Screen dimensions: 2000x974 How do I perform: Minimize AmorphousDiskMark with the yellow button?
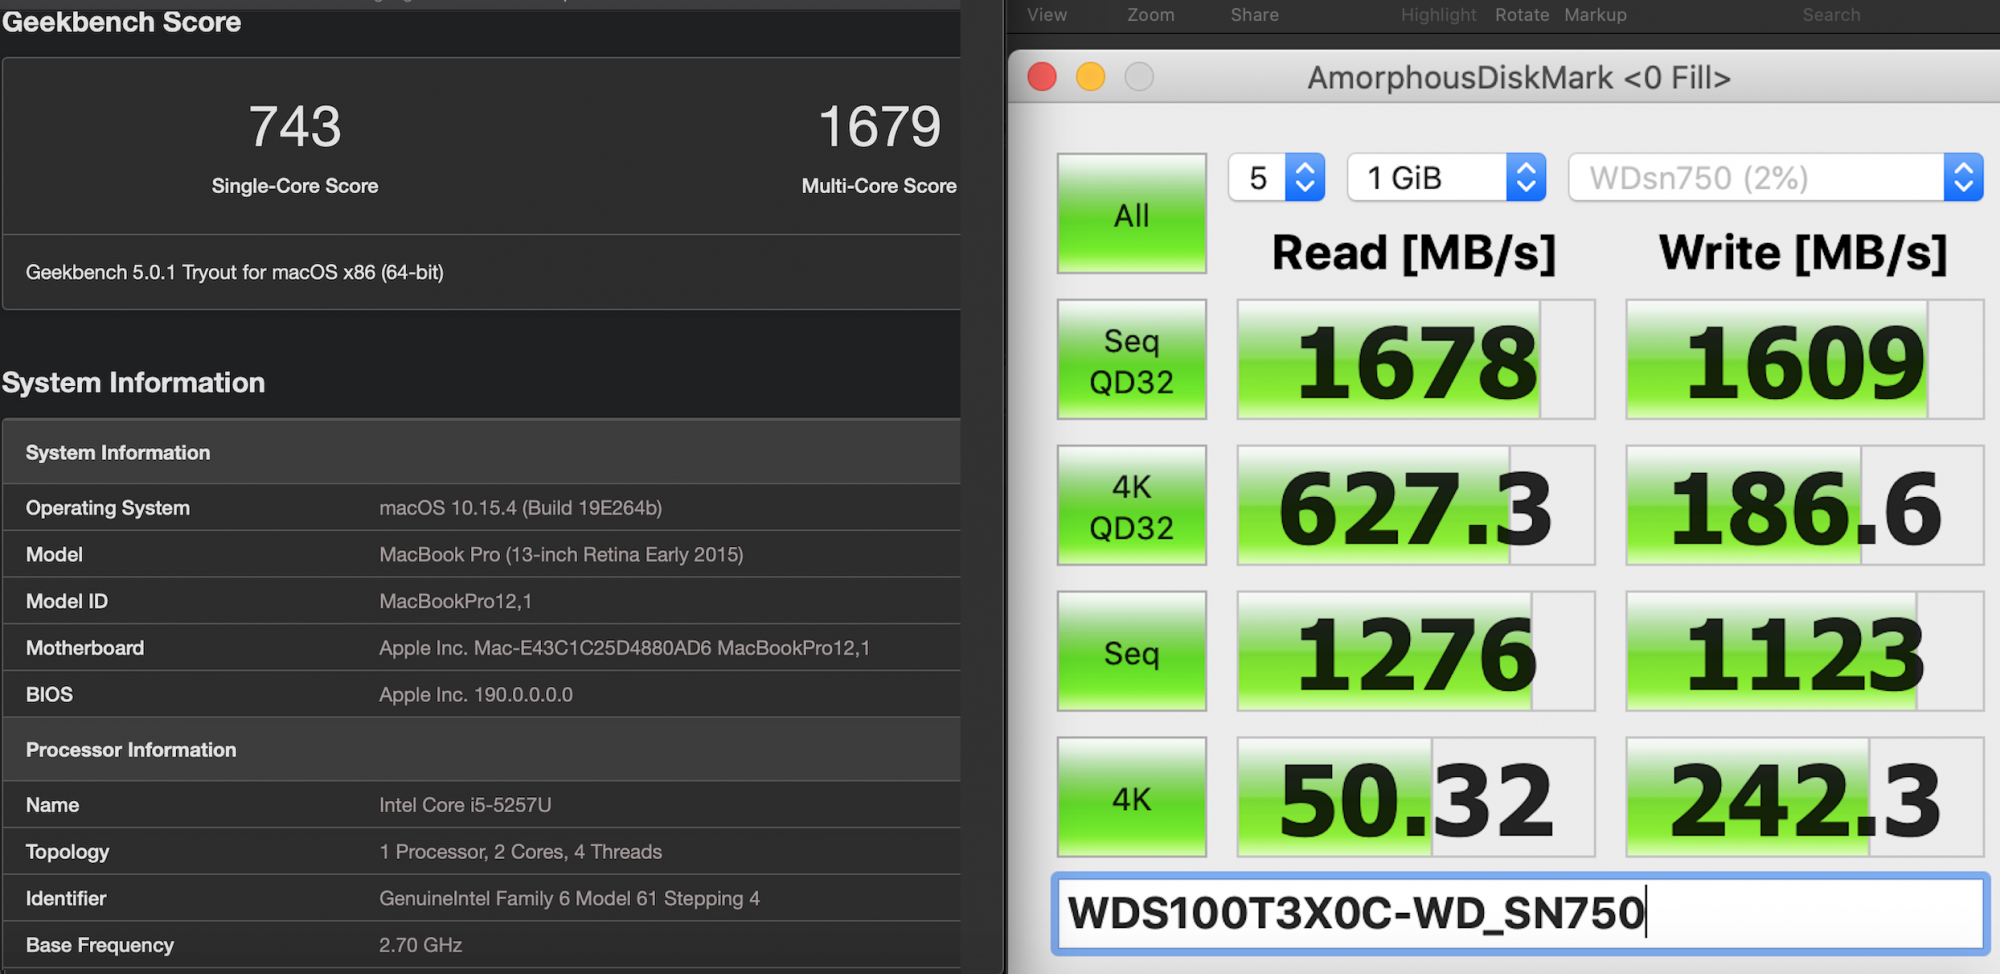coord(1090,77)
